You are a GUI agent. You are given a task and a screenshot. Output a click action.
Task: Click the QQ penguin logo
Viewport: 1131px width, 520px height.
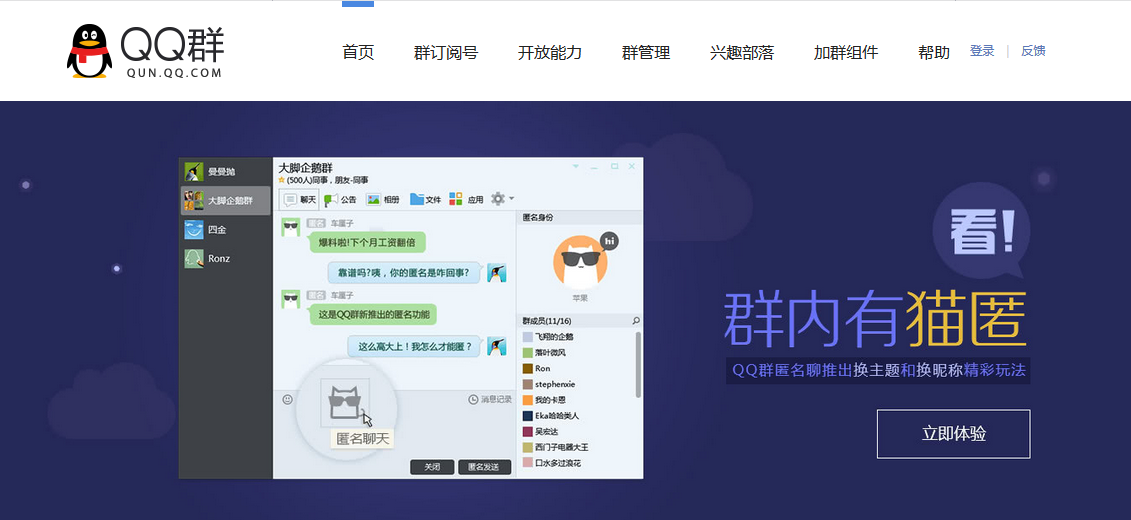point(89,51)
